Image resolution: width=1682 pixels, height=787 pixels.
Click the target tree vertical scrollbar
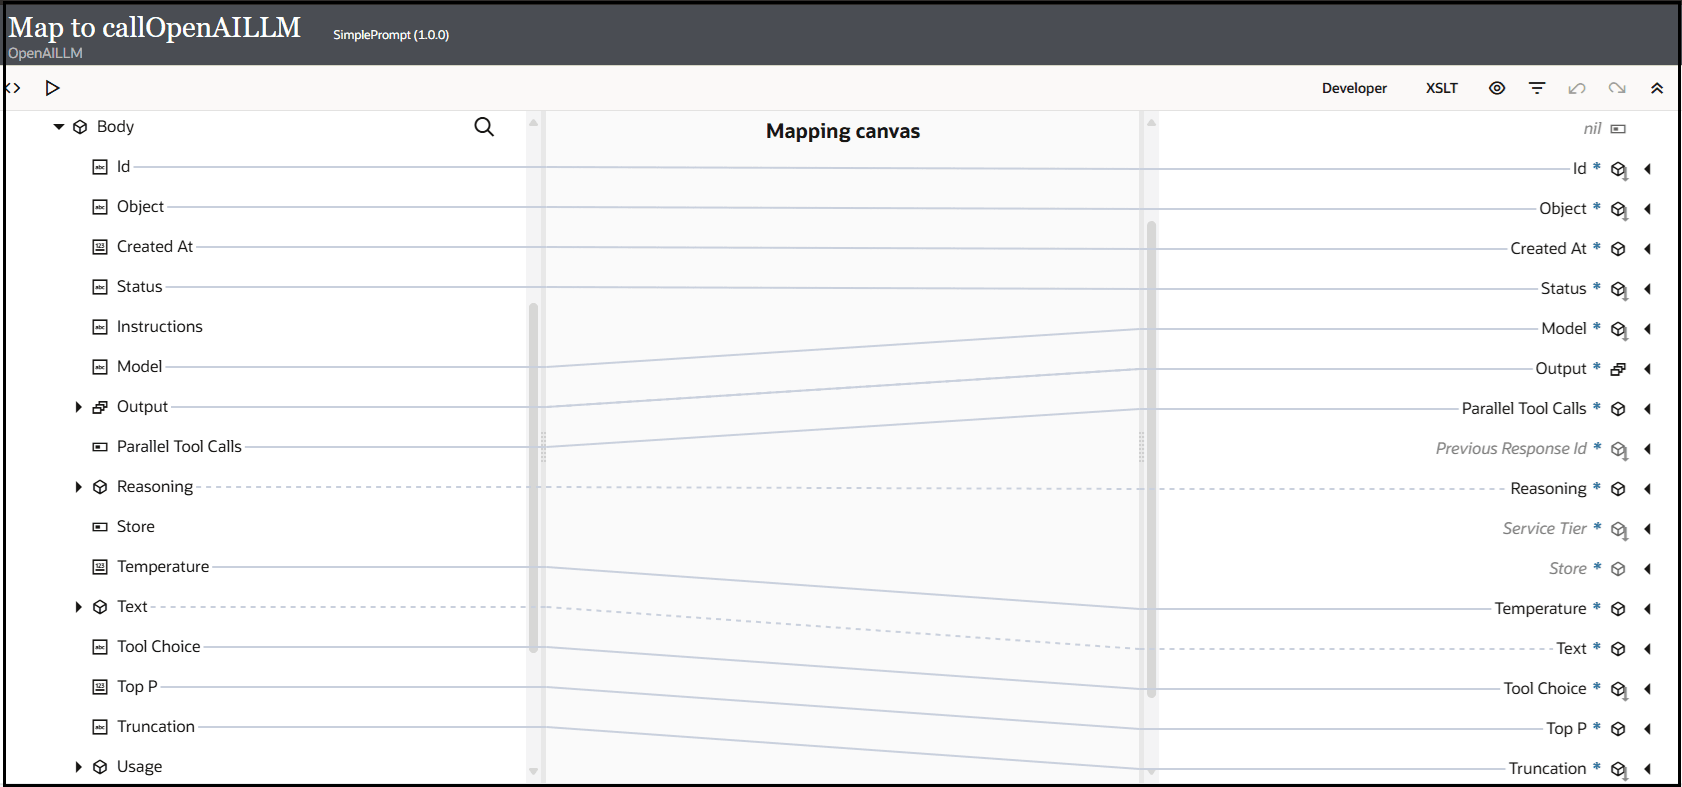tap(1152, 458)
